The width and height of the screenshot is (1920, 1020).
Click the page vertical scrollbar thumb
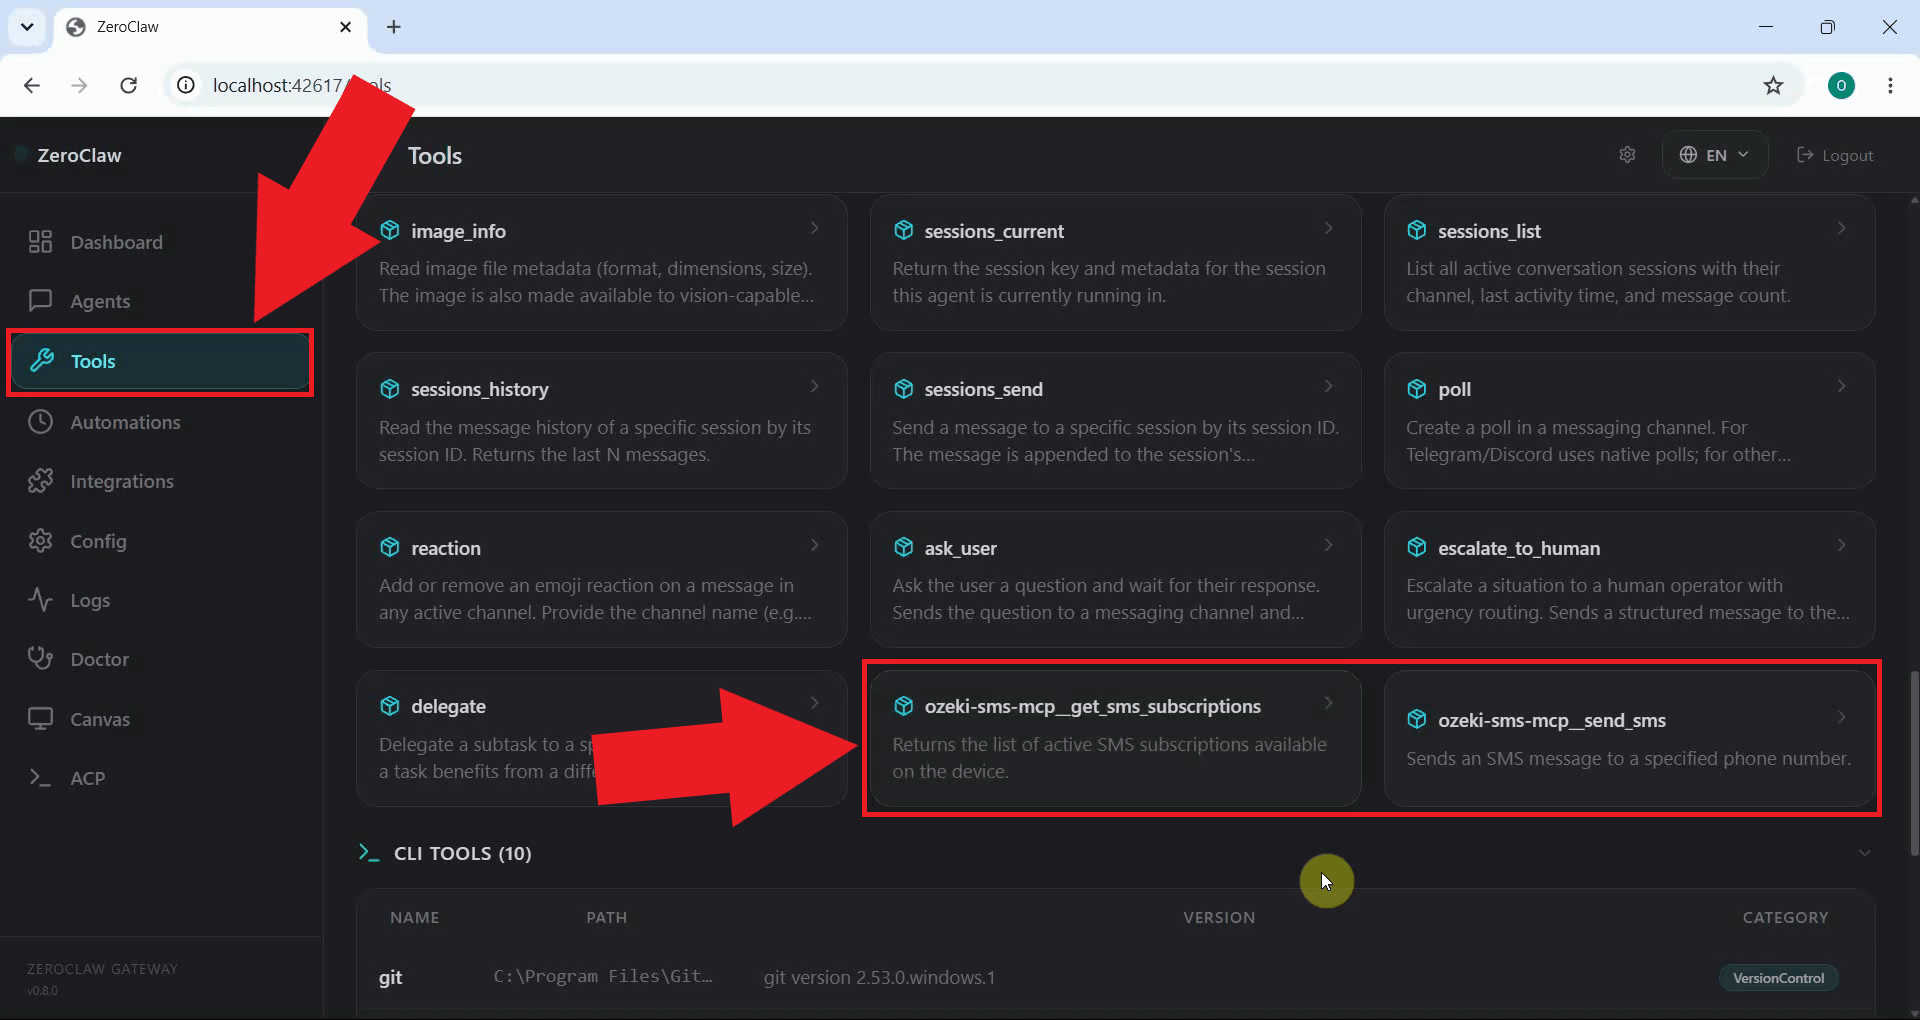(1914, 762)
